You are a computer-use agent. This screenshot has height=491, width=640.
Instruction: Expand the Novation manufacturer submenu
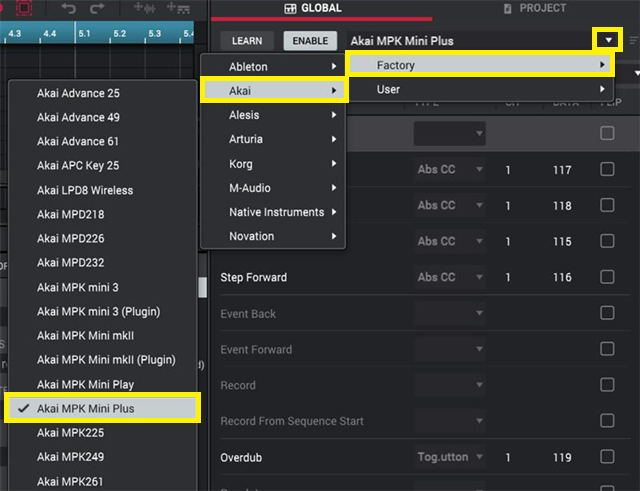point(273,236)
